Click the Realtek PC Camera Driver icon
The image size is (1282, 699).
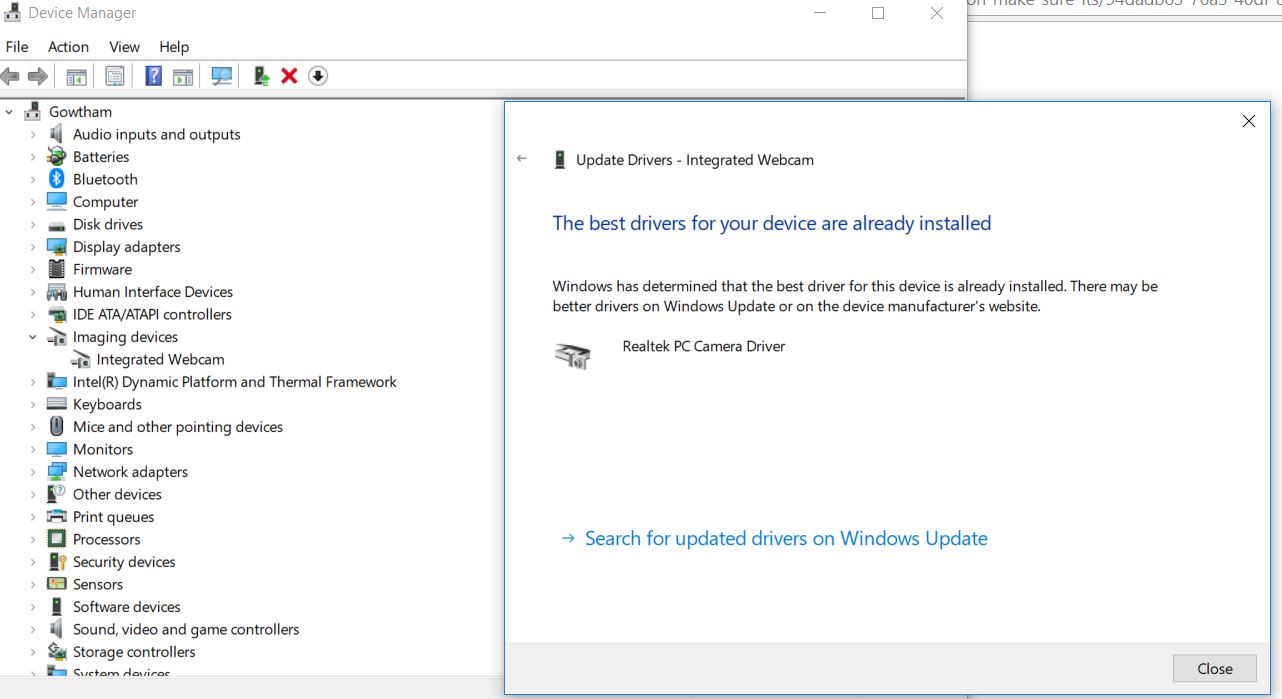click(x=573, y=355)
